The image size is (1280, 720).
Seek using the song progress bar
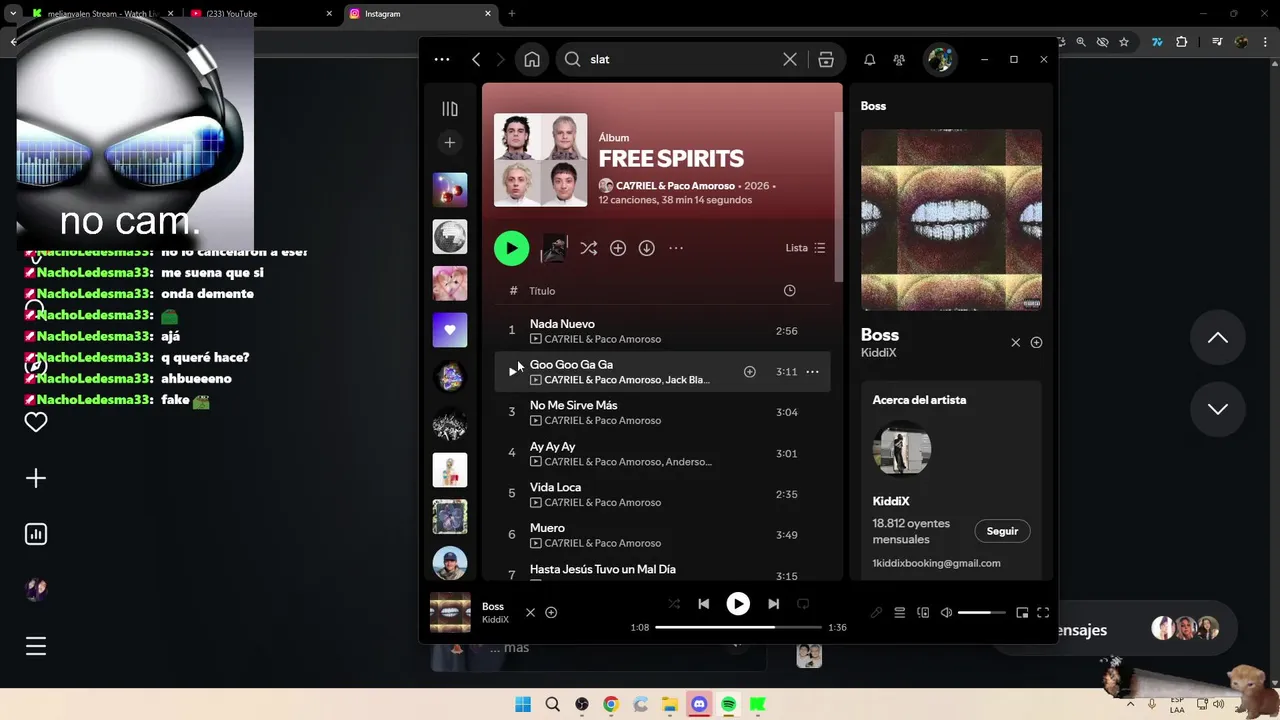(738, 627)
